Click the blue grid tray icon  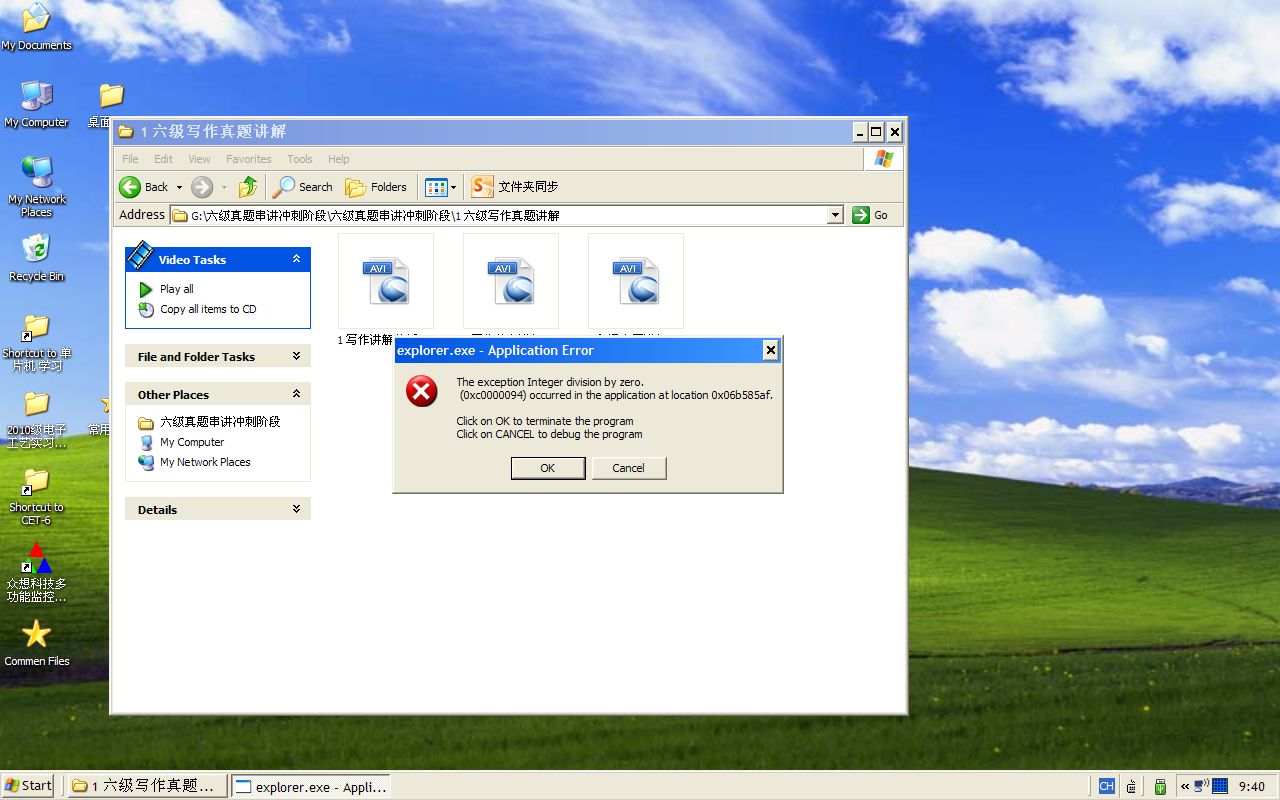point(1220,786)
